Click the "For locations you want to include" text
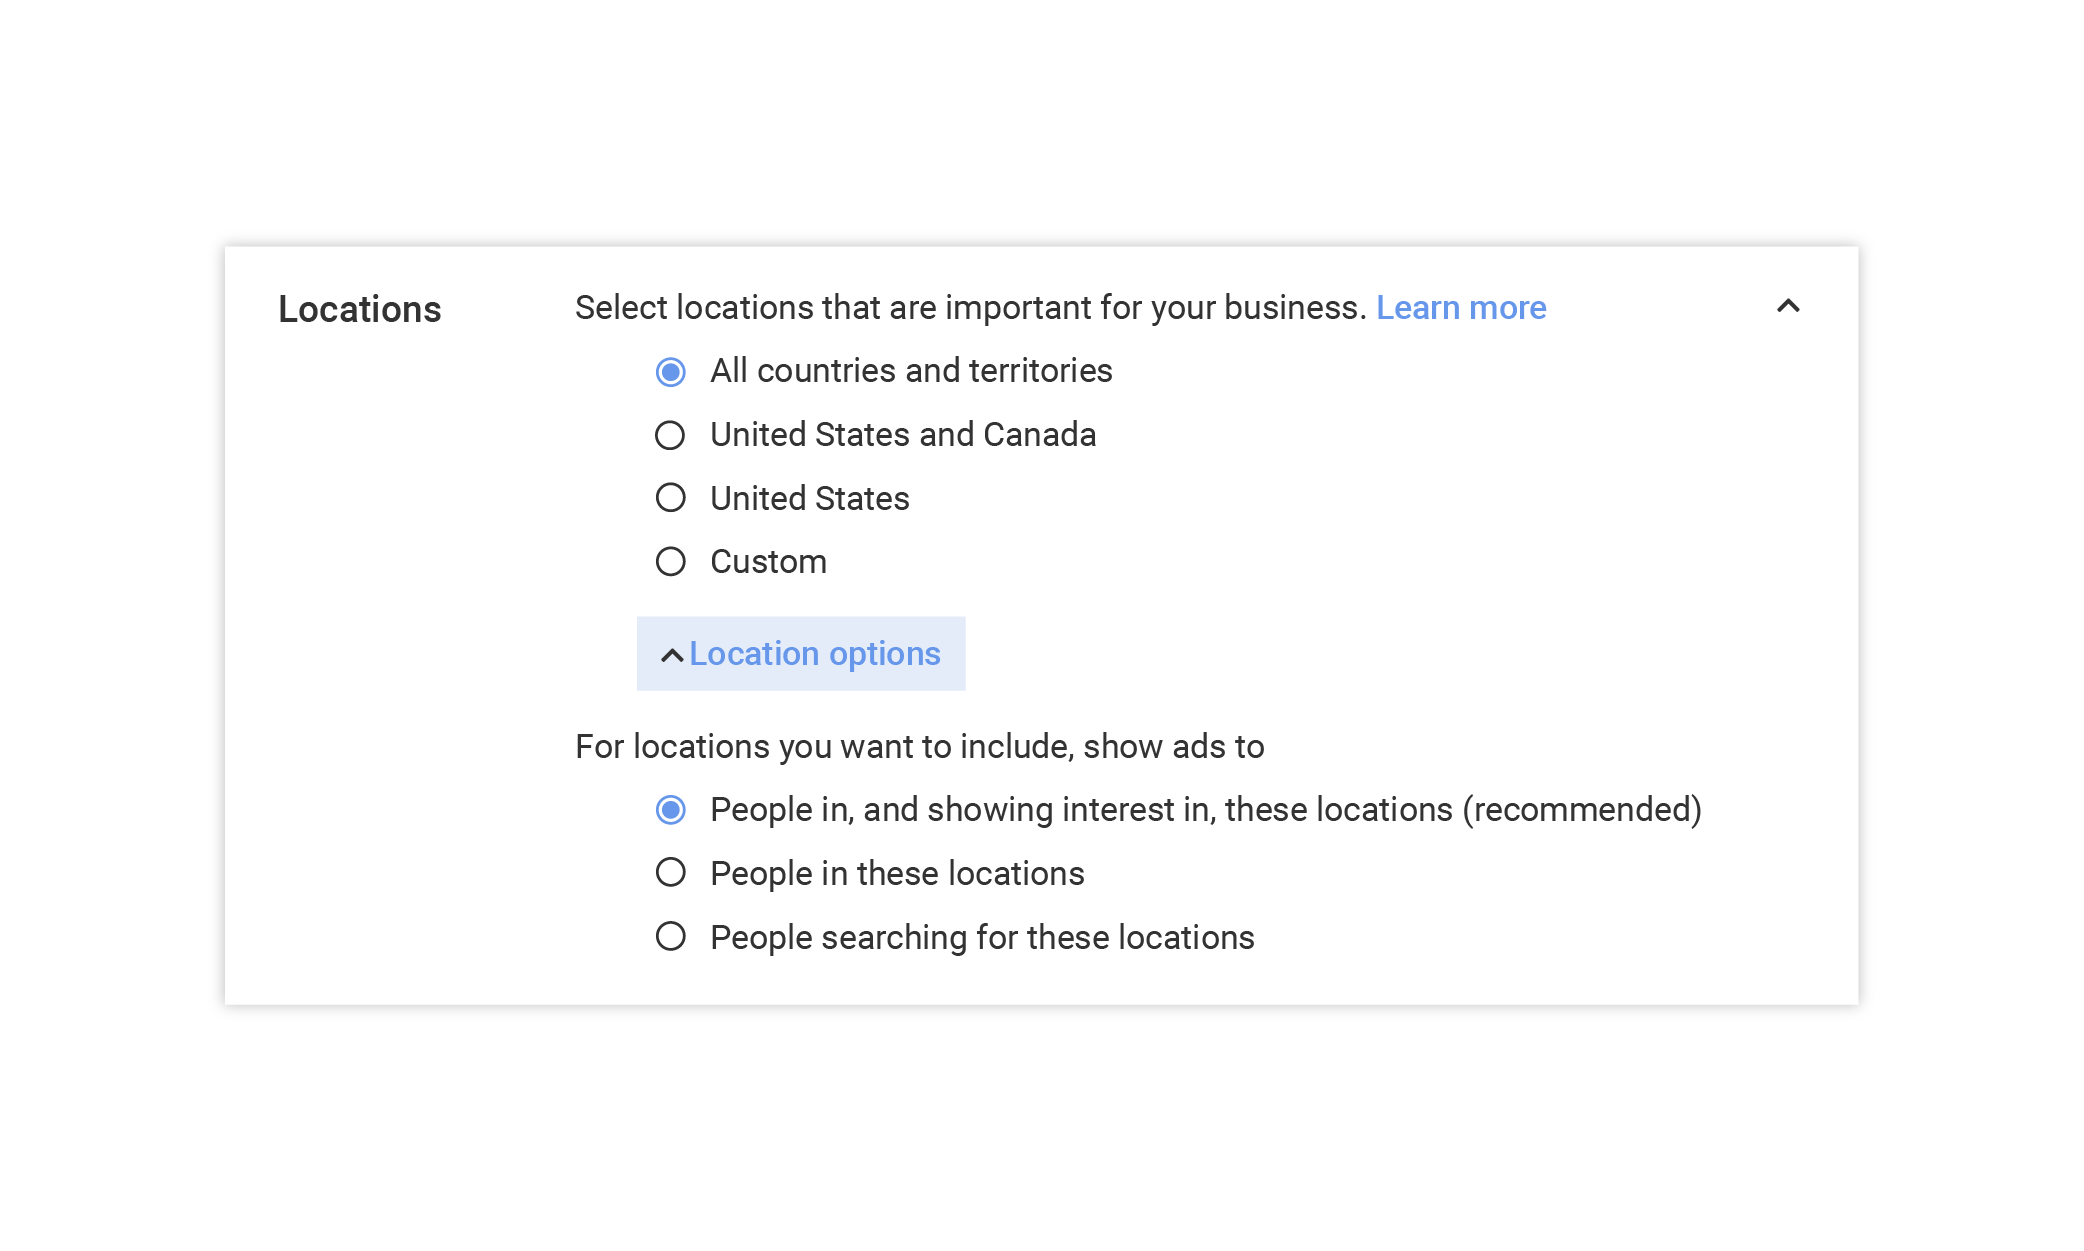Image resolution: width=2084 pixels, height=1251 pixels. pyautogui.click(x=919, y=747)
